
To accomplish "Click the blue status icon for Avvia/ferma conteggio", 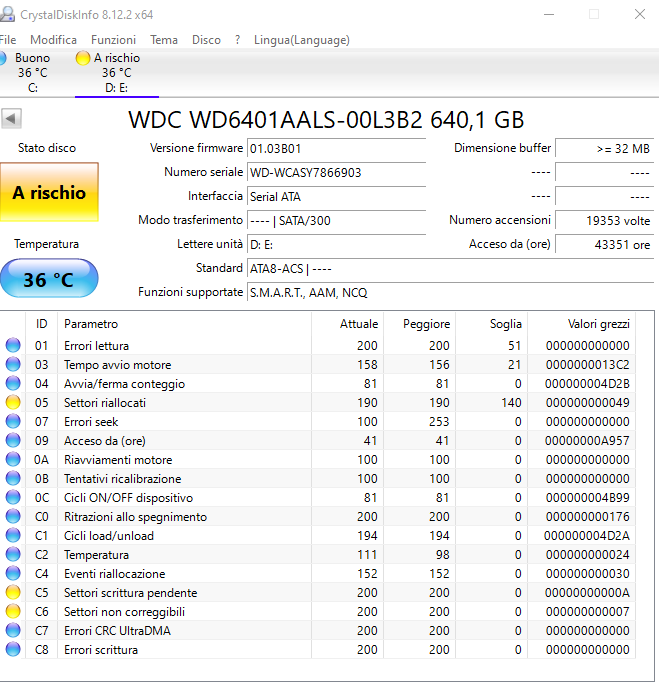I will coord(13,383).
